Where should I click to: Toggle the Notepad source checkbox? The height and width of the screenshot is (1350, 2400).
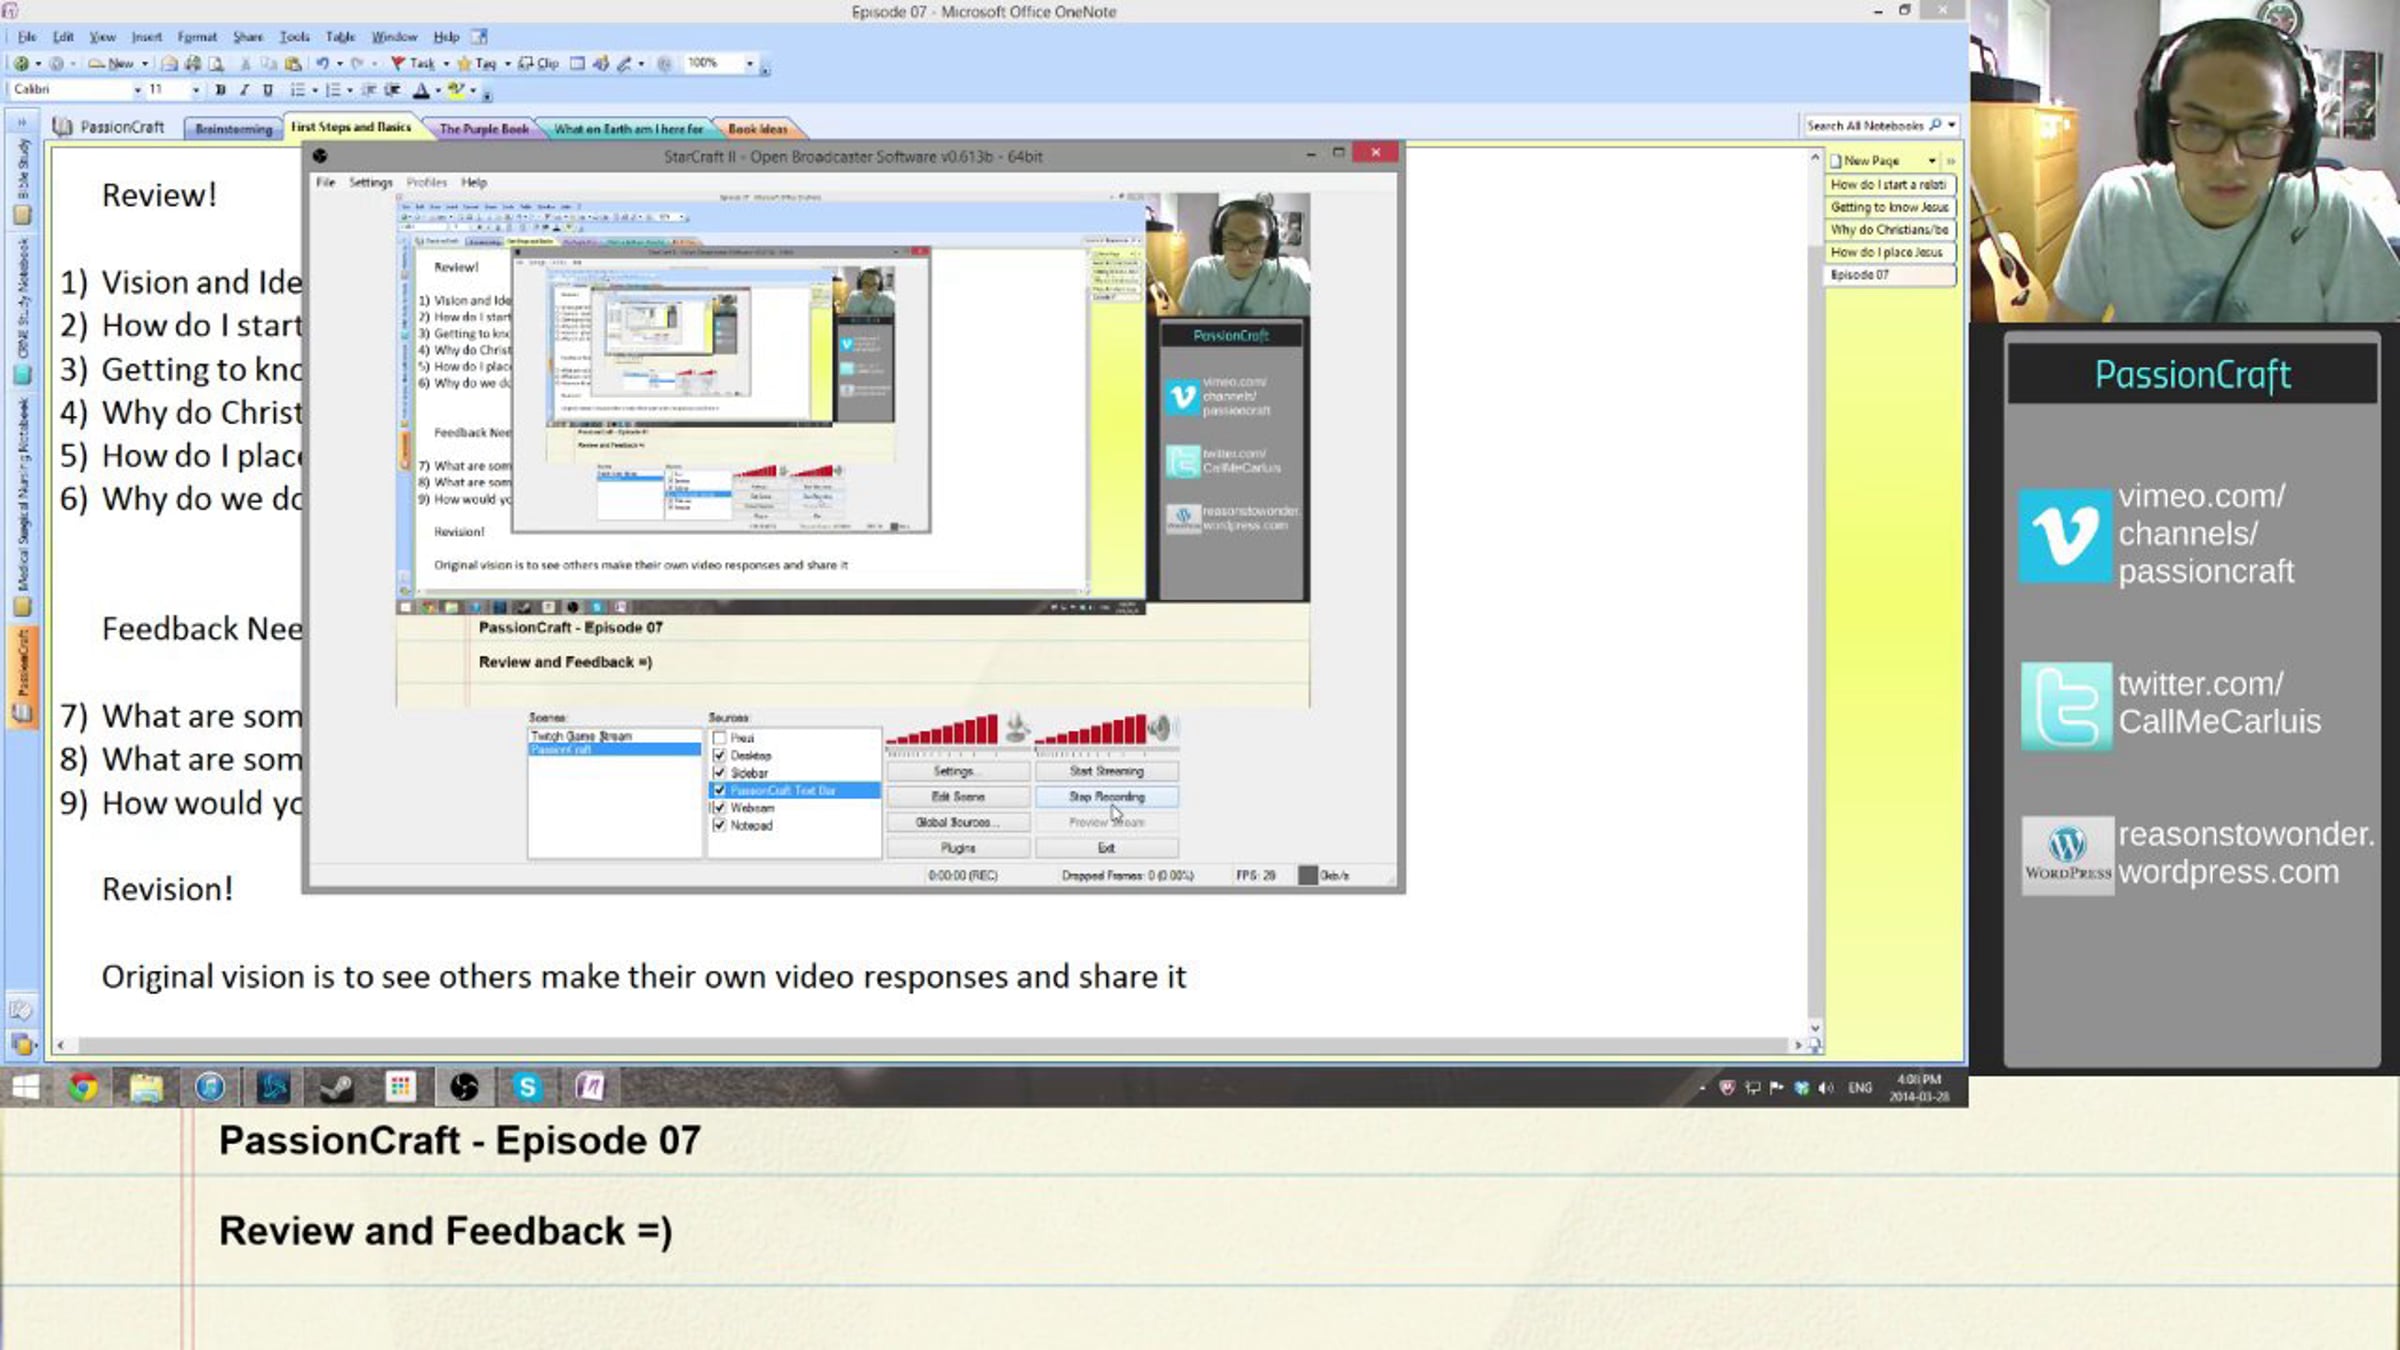719,826
